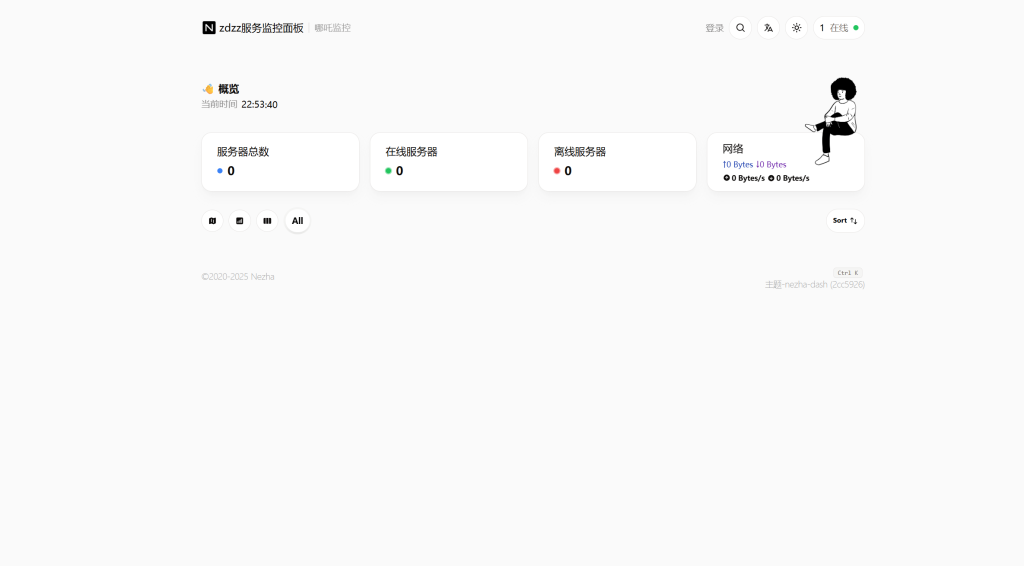Click the sitting character illustration
The height and width of the screenshot is (566, 1024).
pos(833,121)
